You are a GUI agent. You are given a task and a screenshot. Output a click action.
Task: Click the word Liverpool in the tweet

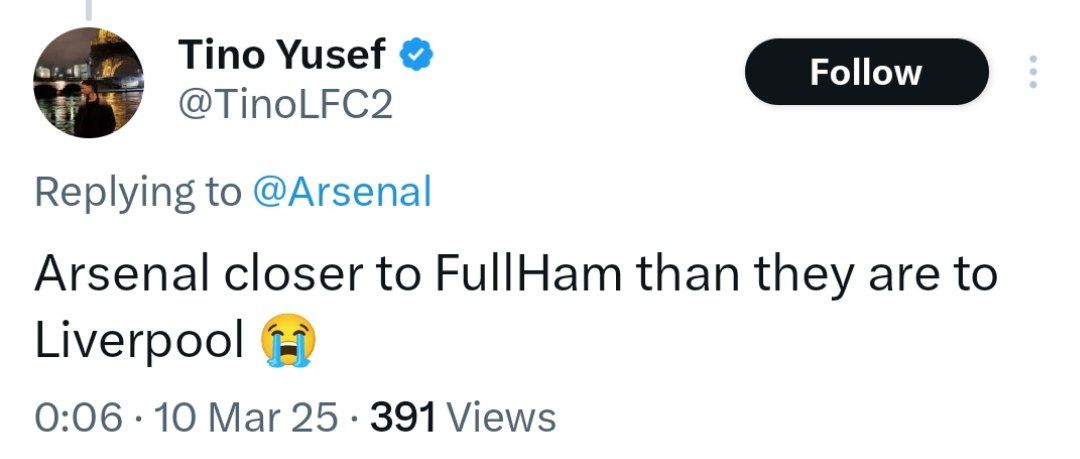pyautogui.click(x=139, y=342)
